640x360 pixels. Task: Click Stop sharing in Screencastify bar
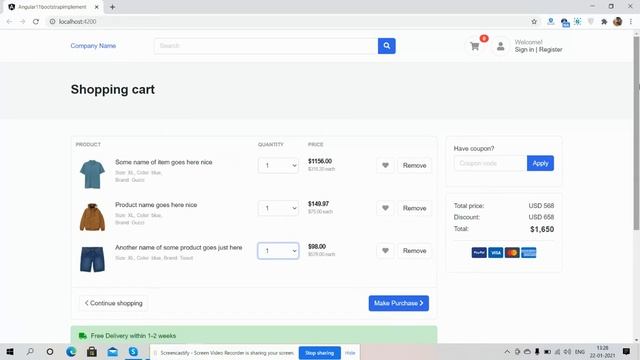[x=320, y=353]
